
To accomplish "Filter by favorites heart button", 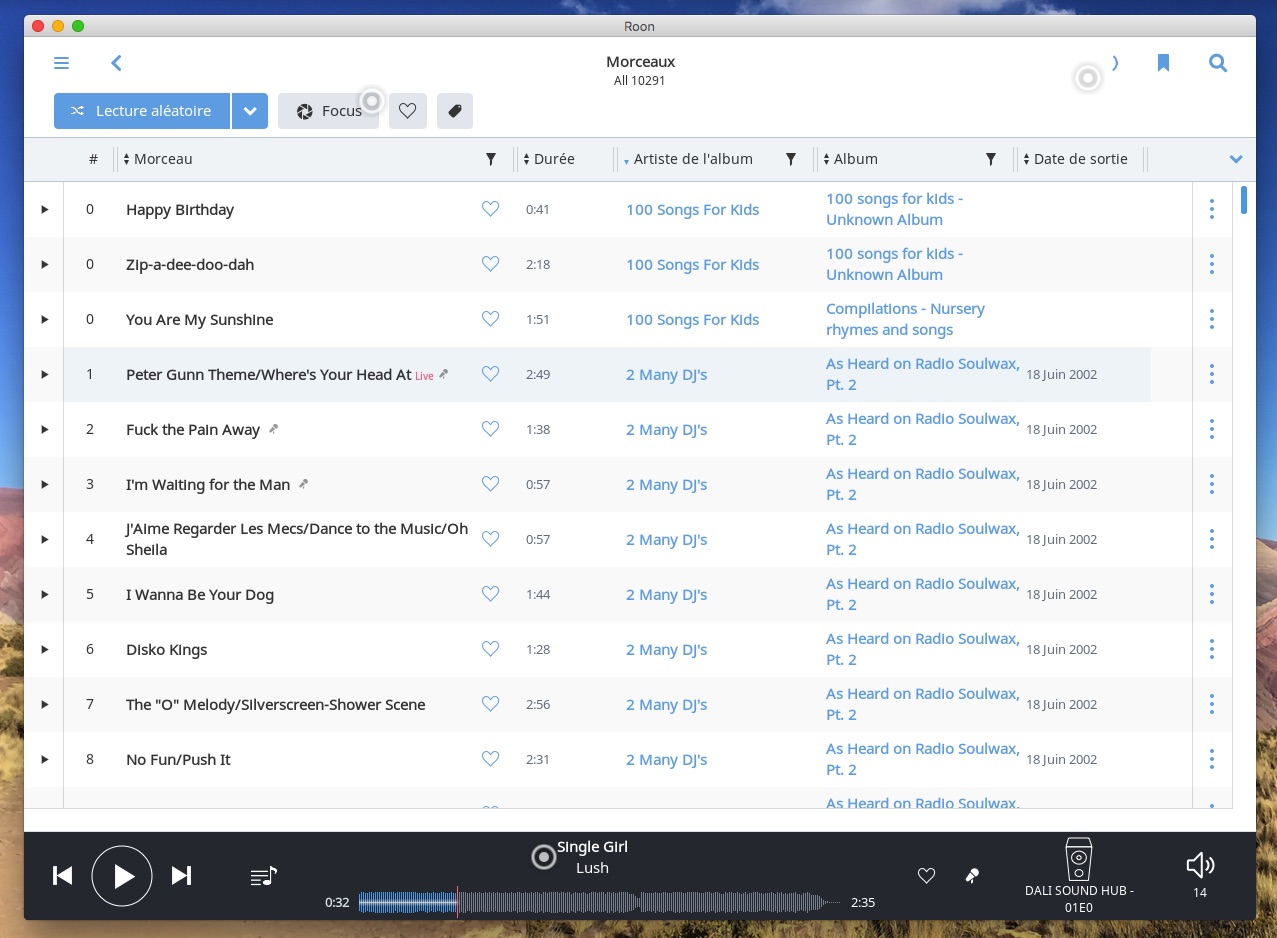I will (x=408, y=111).
